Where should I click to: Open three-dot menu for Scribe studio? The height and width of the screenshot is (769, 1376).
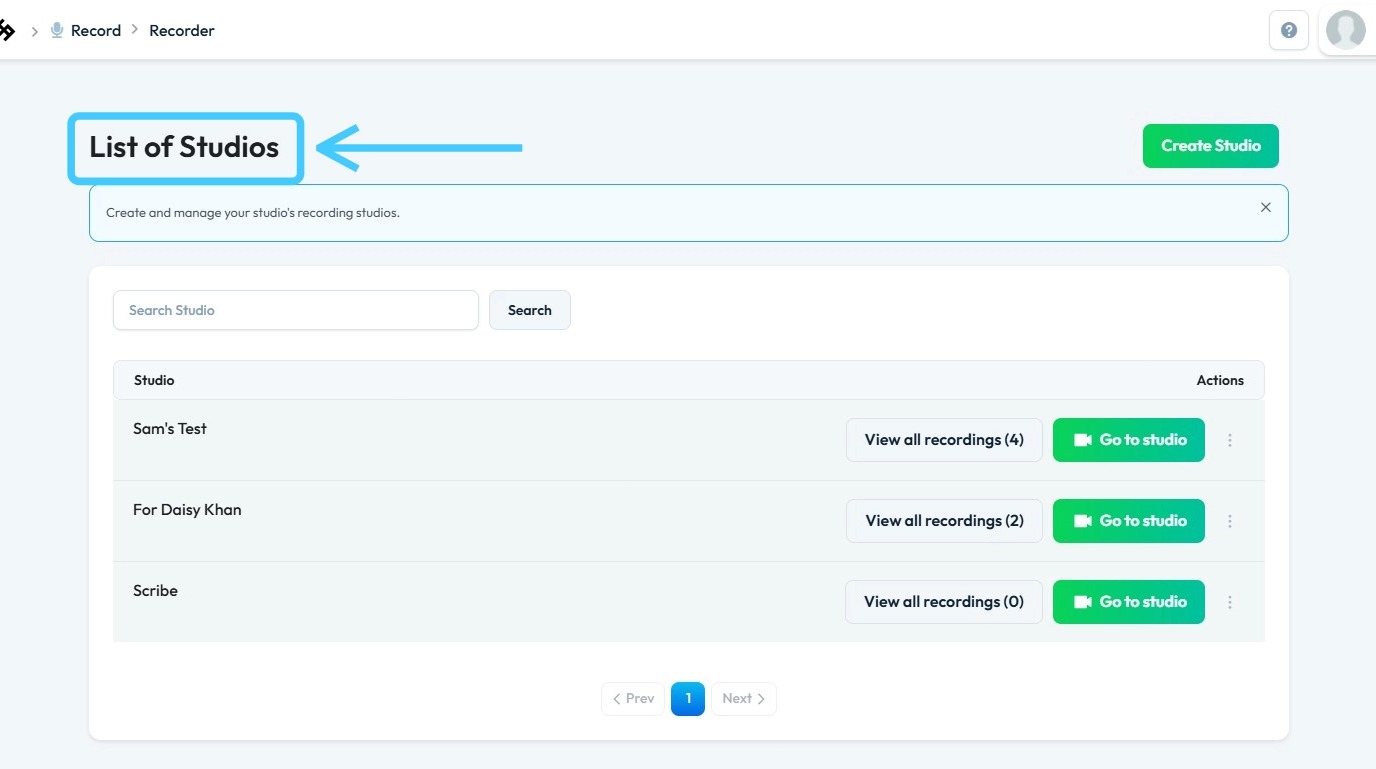pyautogui.click(x=1230, y=602)
